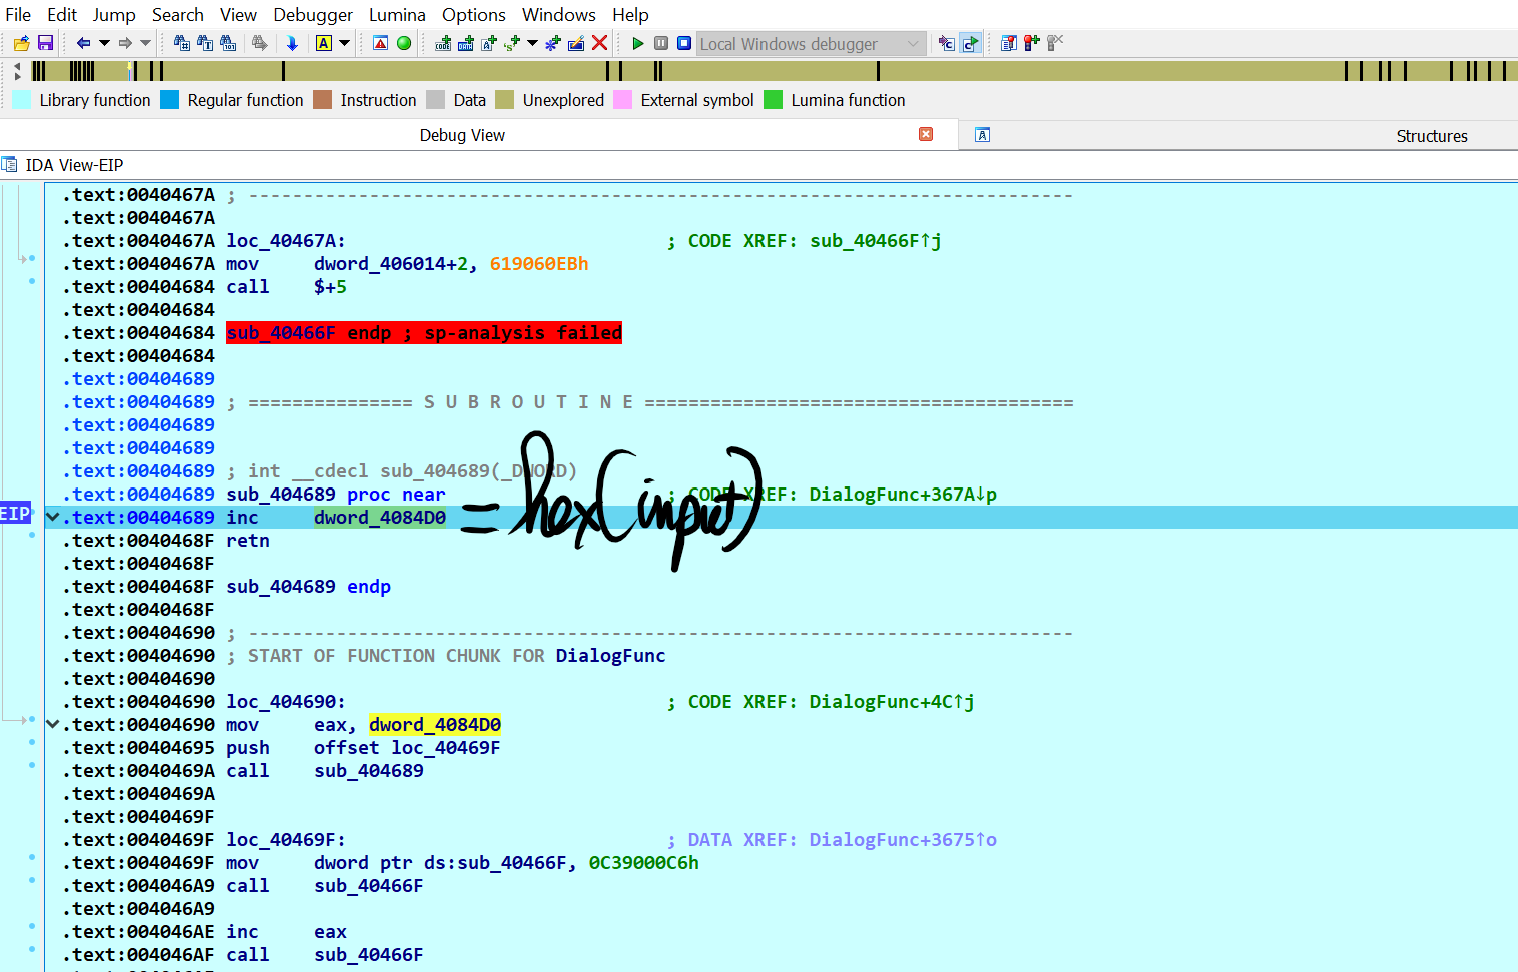
Task: Click the grayed binoculars search-next icon
Action: pyautogui.click(x=260, y=43)
